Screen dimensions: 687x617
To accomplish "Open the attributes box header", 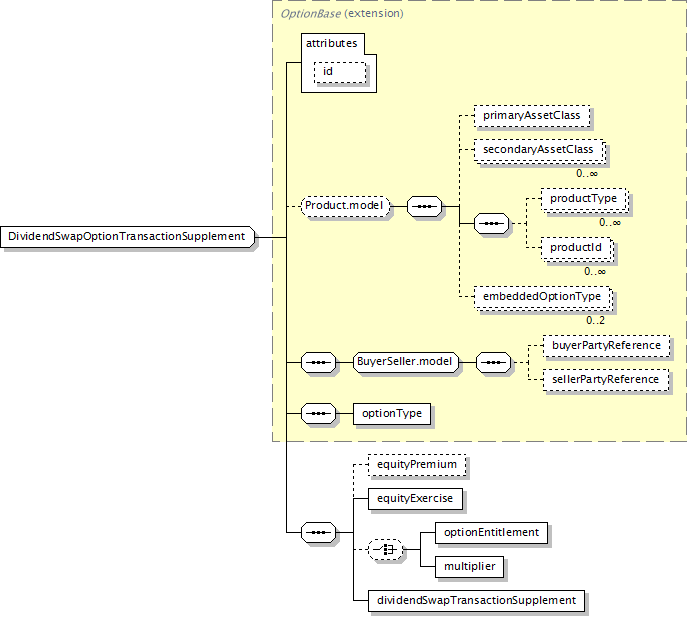I will click(x=331, y=44).
